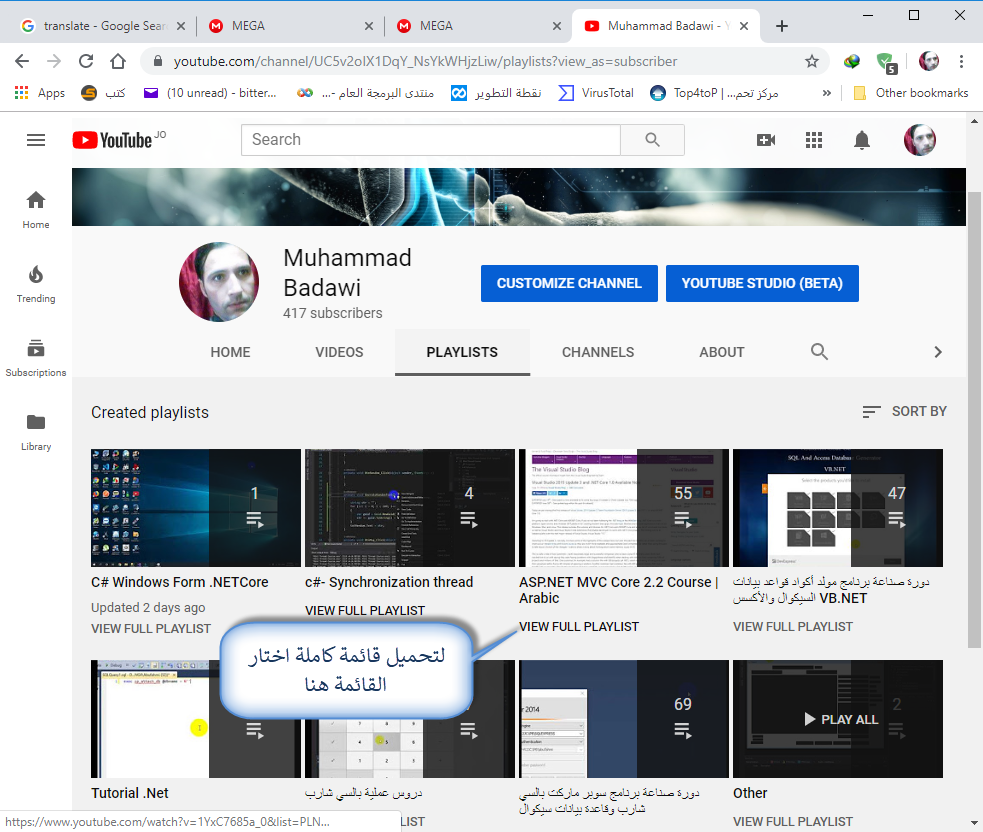This screenshot has height=832, width=983.
Task: Expand the hidden bookmarks chevron
Action: (826, 93)
